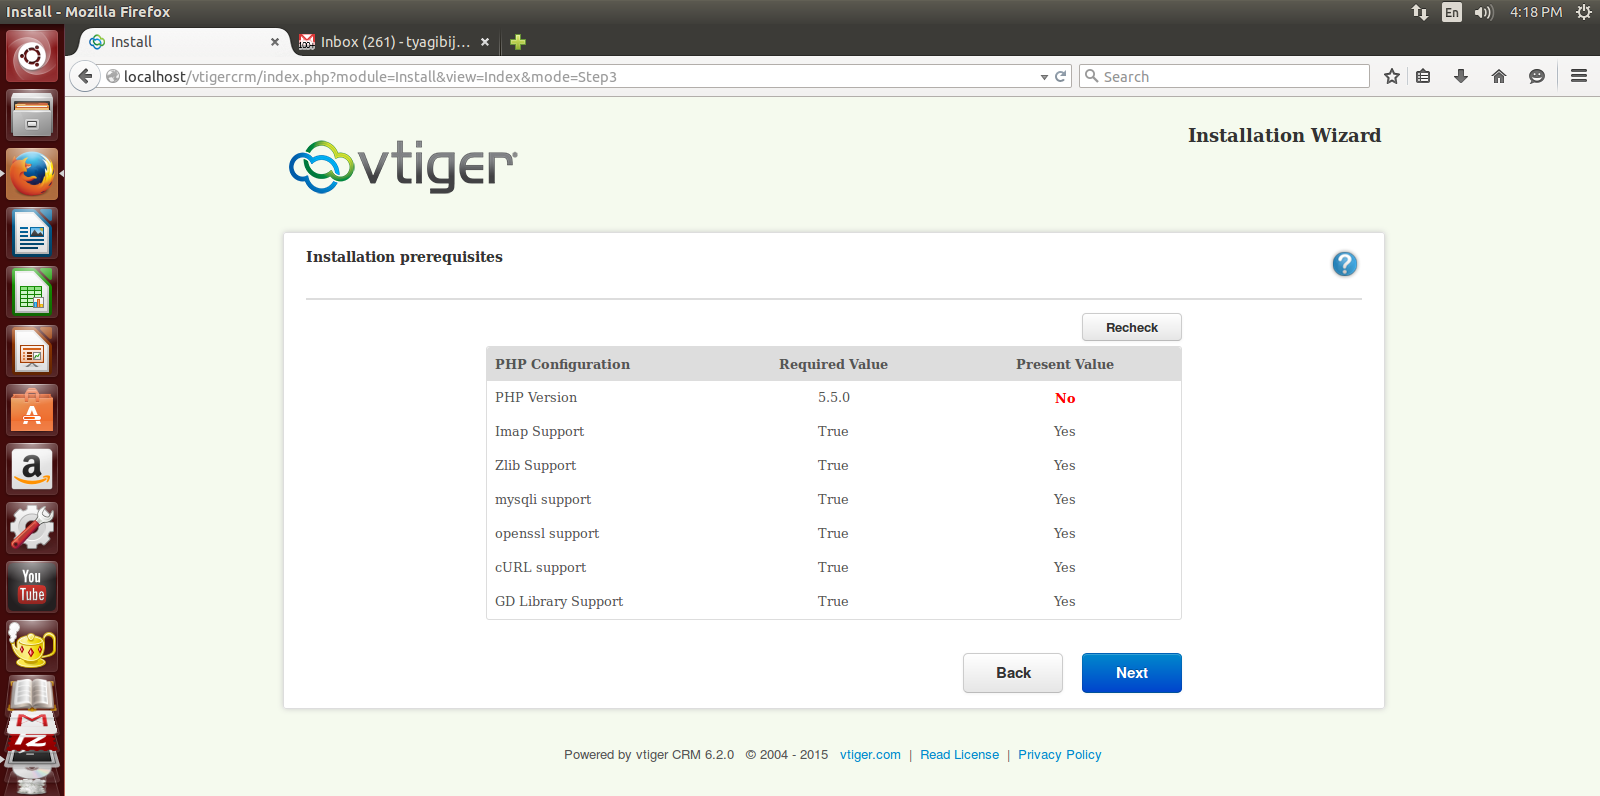Click the red 'No' PHP Version value
The image size is (1600, 796).
tap(1065, 398)
